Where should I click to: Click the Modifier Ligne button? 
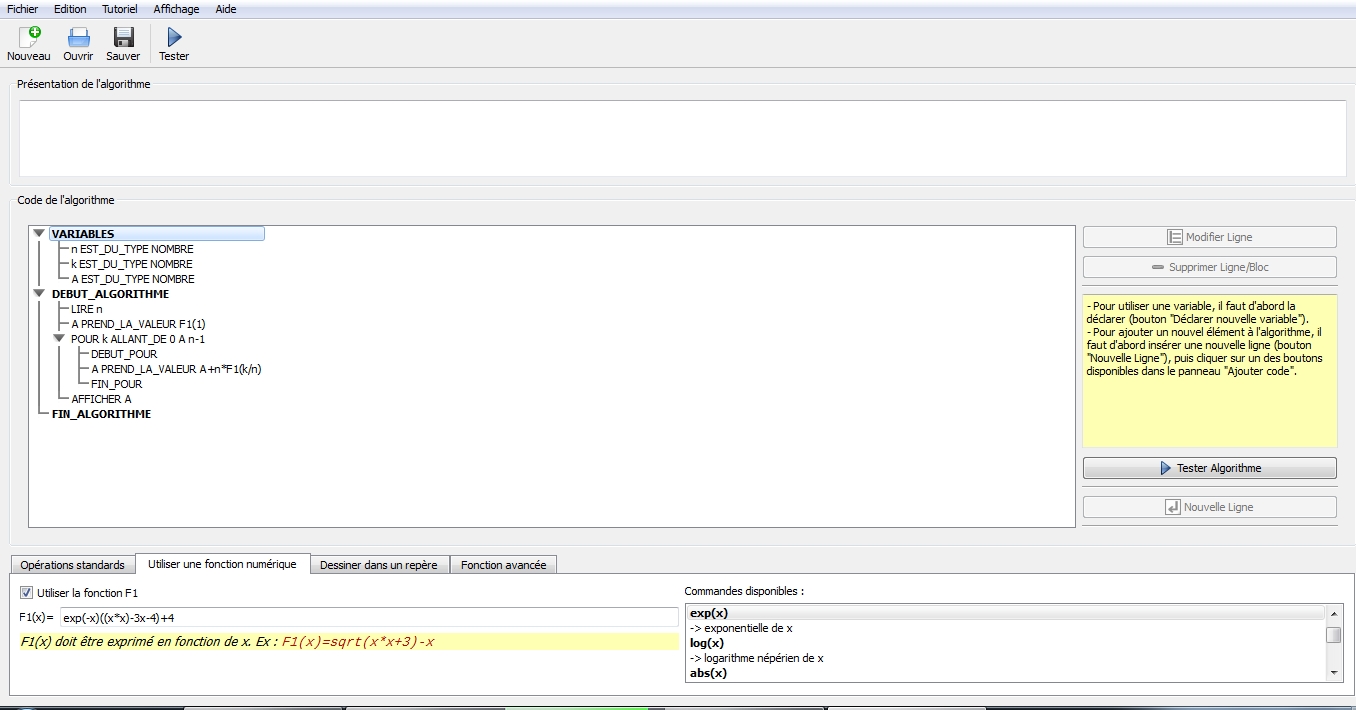pos(1209,237)
